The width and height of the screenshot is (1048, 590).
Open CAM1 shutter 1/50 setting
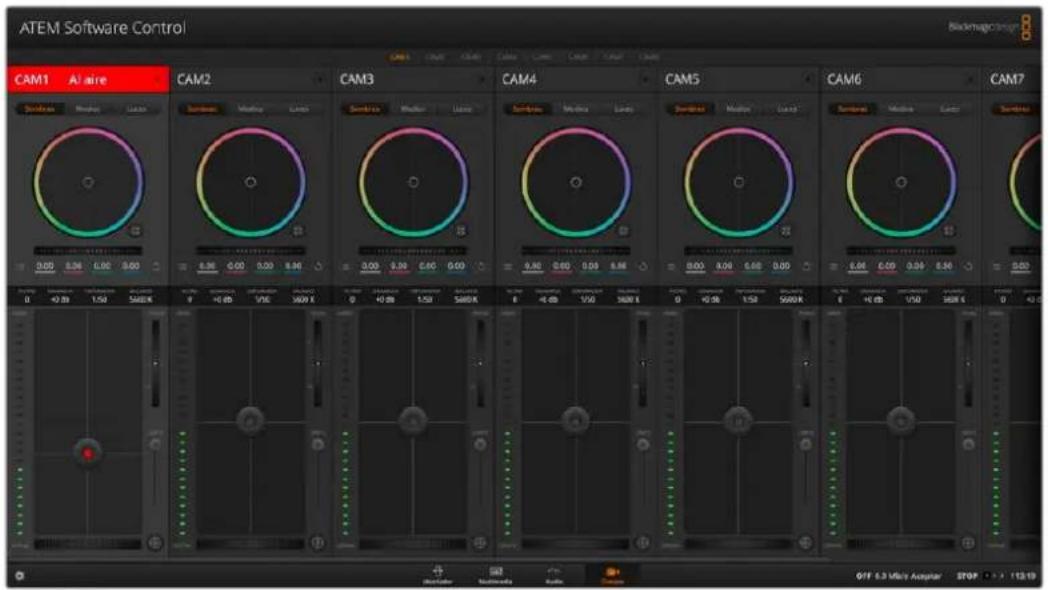coord(99,297)
